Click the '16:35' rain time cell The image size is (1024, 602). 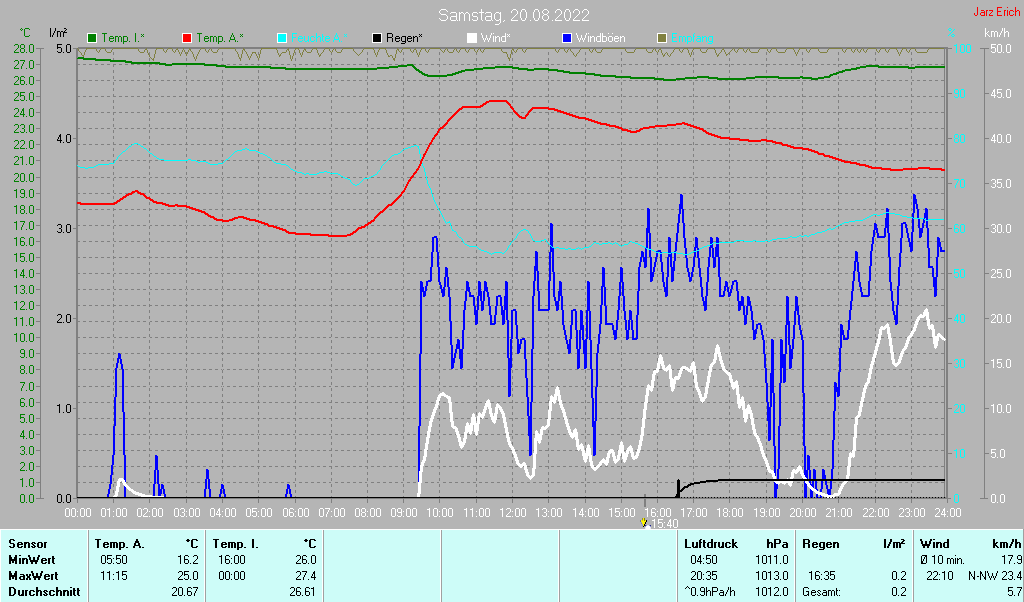(x=821, y=577)
